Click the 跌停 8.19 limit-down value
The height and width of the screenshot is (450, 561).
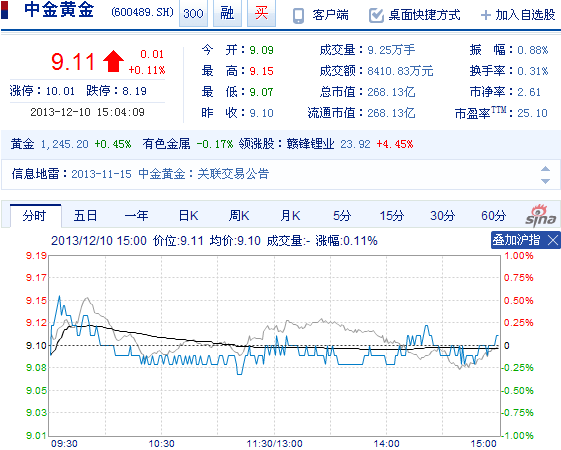coord(135,91)
